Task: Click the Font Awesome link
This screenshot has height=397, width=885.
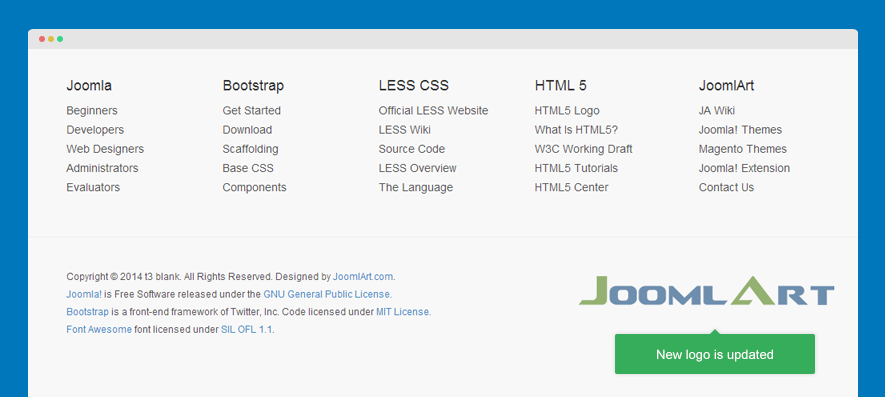Action: 99,329
